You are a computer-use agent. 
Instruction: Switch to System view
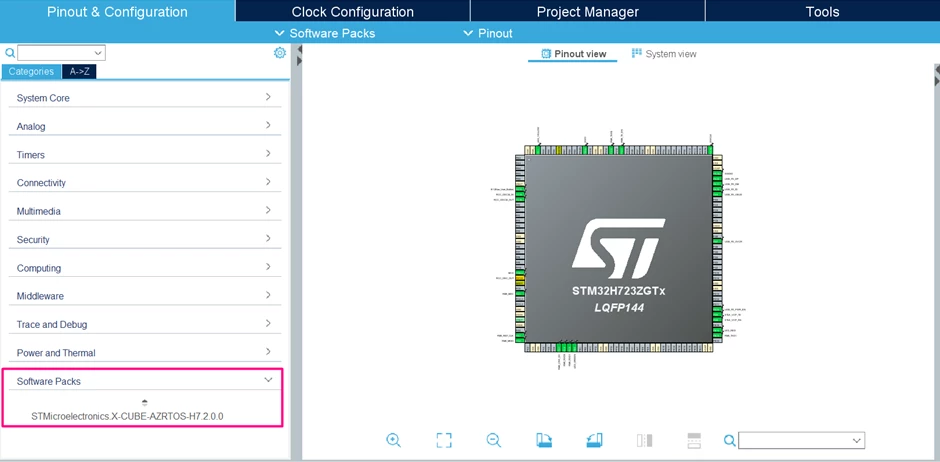coord(664,54)
